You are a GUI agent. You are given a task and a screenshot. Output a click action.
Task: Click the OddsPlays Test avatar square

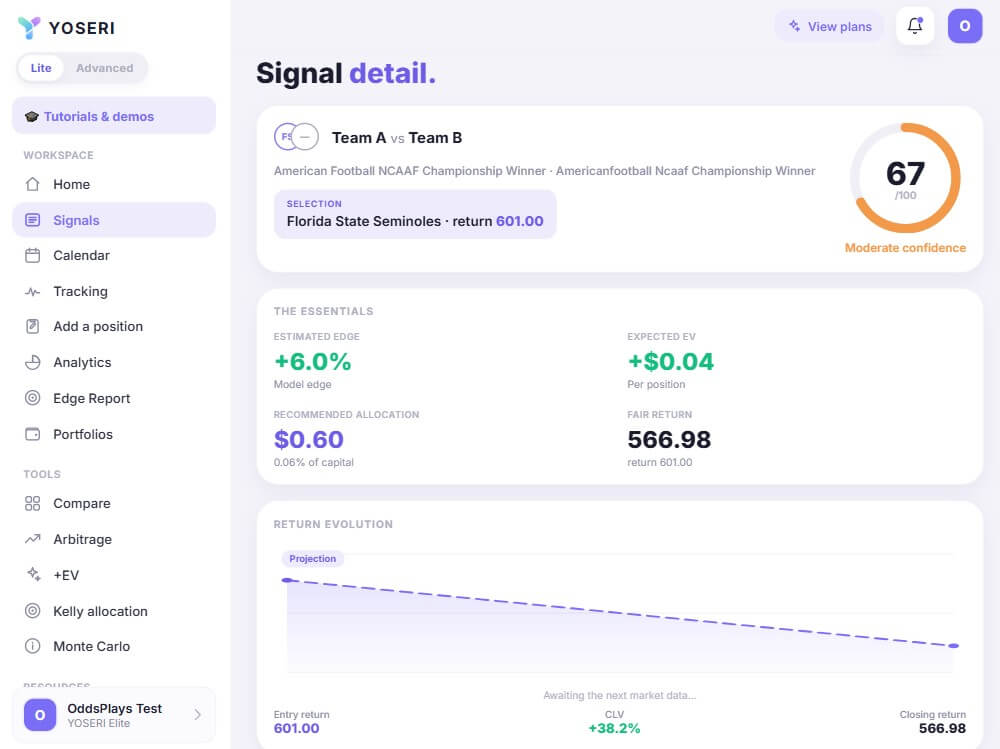(x=40, y=715)
